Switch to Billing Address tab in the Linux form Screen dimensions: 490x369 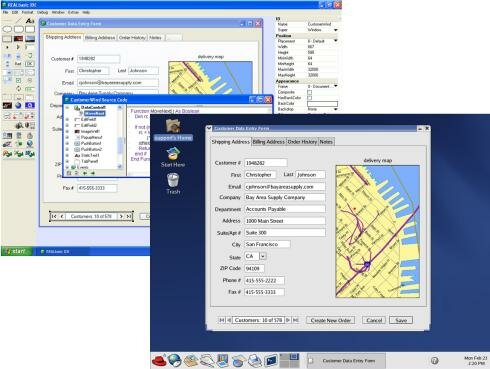click(x=268, y=142)
